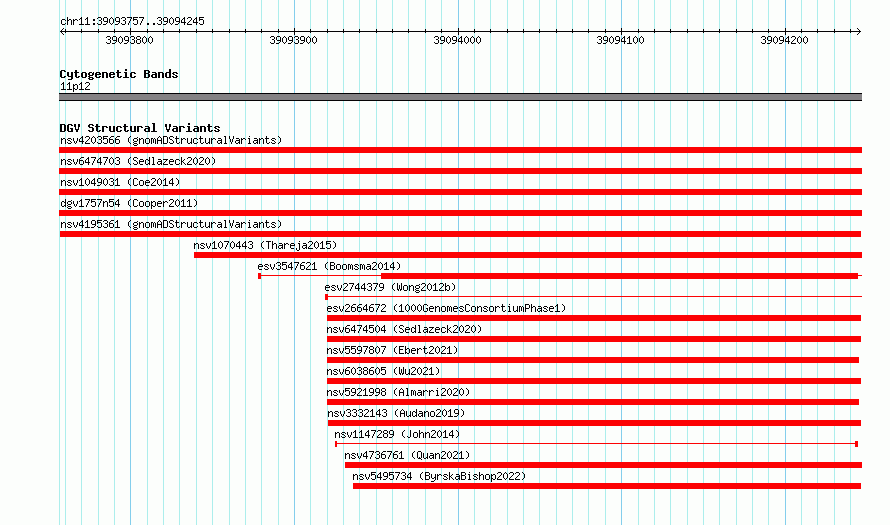This screenshot has height=525, width=890.
Task: Click the thick red bar under esv3547621
Action: [619, 276]
